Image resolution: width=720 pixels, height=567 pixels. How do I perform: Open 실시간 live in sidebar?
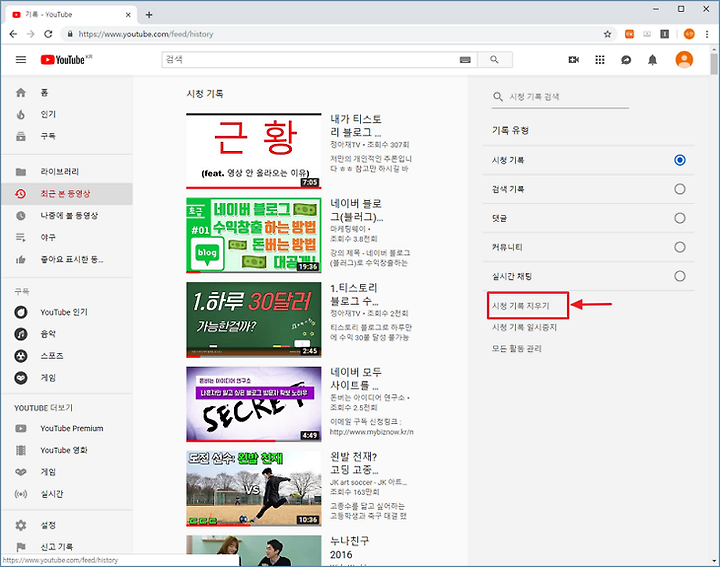coord(67,494)
